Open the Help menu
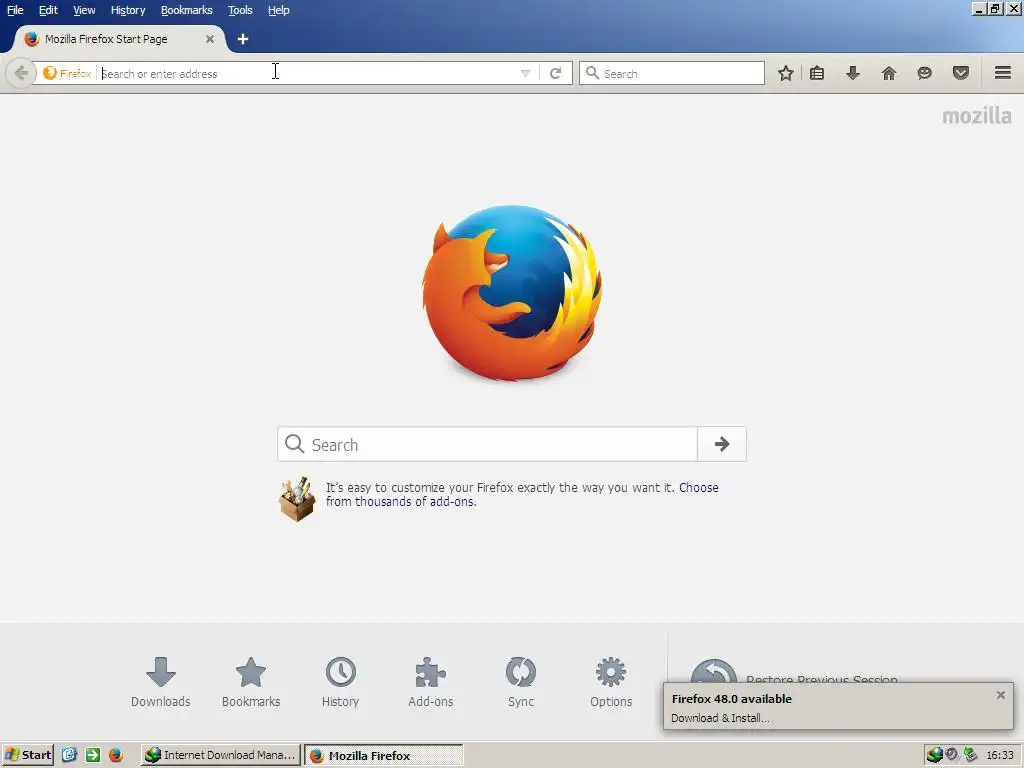1024x768 pixels. (x=279, y=10)
